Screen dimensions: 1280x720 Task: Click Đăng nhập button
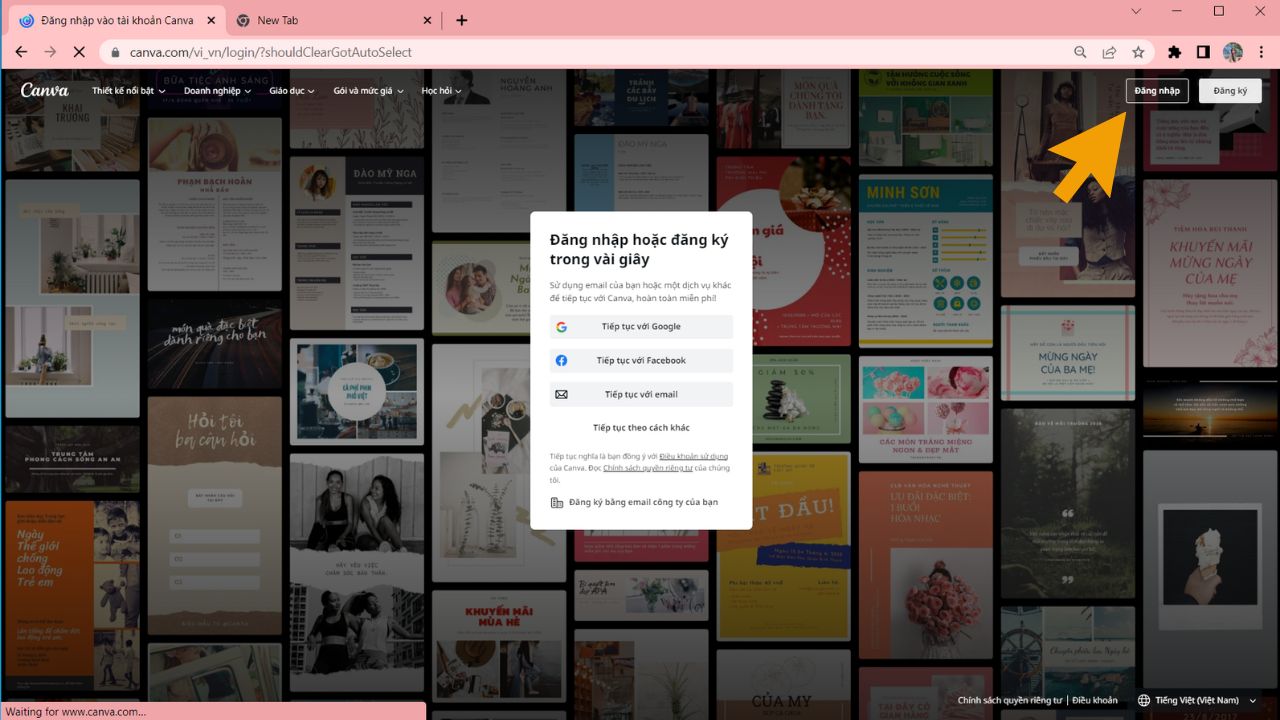click(1157, 91)
